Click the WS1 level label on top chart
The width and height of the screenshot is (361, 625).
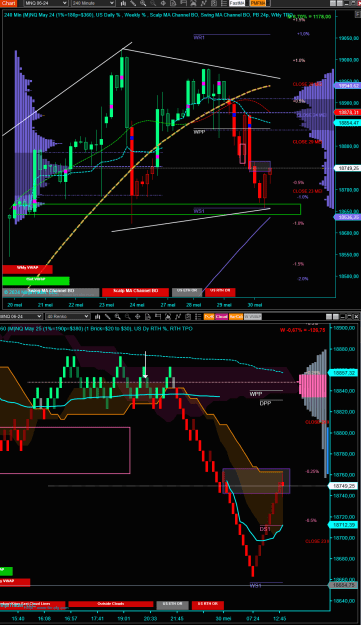coord(199,210)
